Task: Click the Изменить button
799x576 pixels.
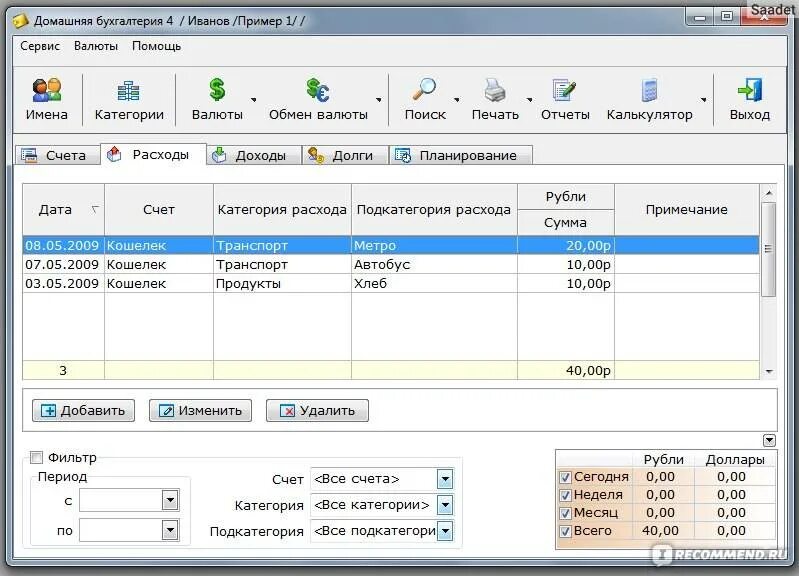Action: coord(200,410)
